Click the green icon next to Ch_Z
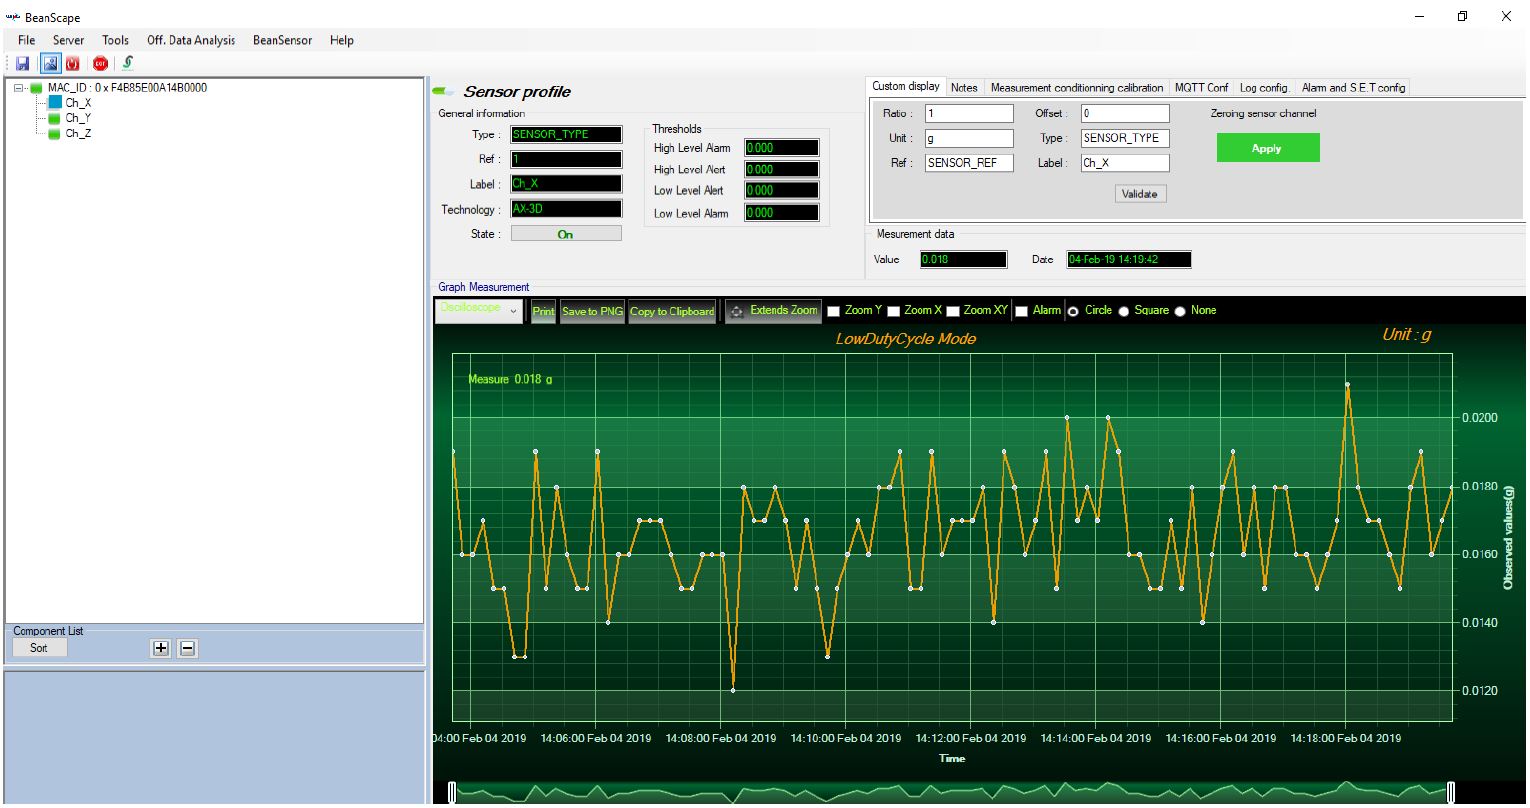This screenshot has width=1530, height=808. point(55,133)
